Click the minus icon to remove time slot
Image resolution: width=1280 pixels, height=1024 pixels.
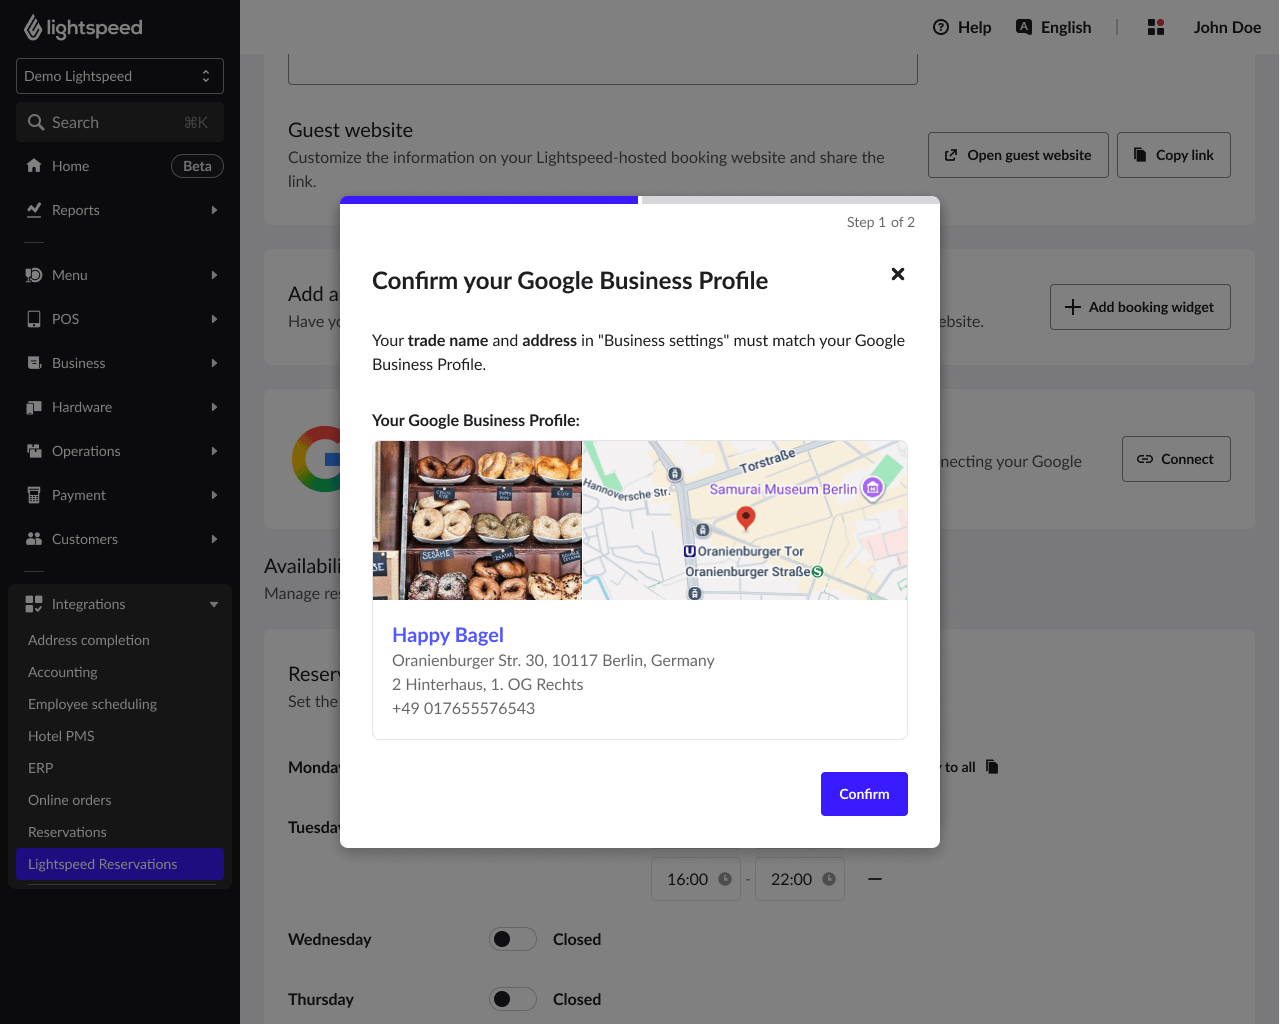[875, 879]
